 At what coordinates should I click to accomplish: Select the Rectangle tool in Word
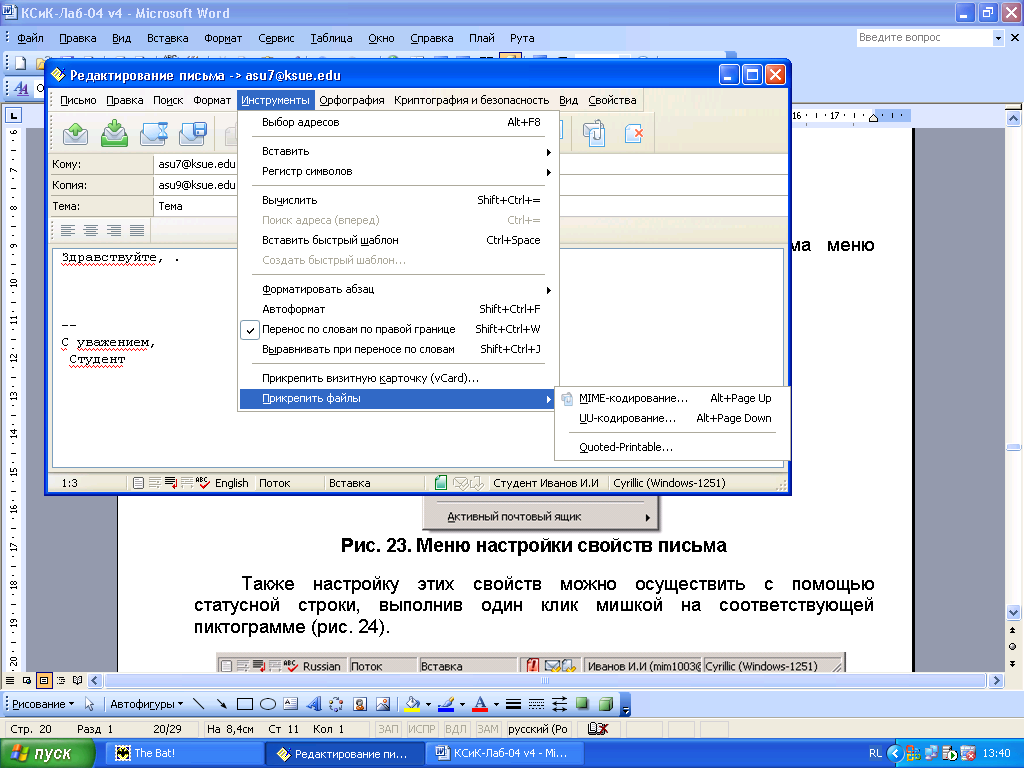[x=245, y=704]
